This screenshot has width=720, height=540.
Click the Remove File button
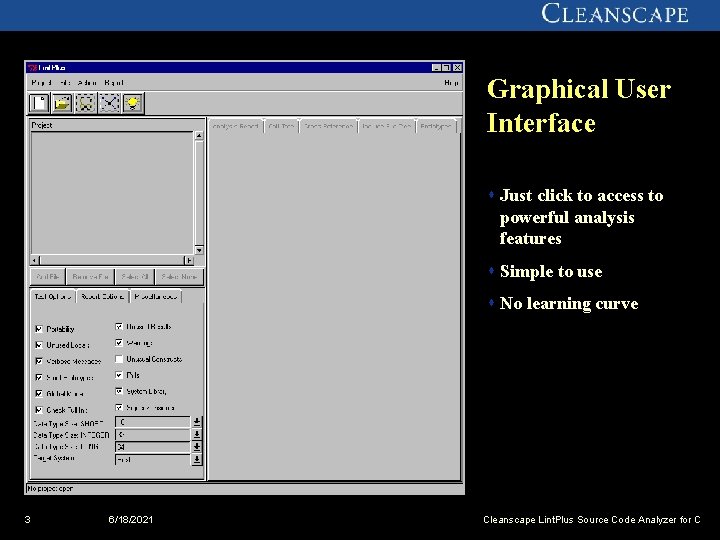pos(90,277)
